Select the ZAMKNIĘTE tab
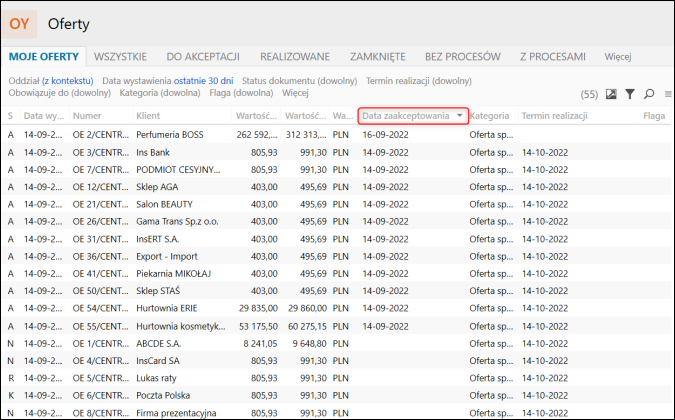 click(378, 57)
